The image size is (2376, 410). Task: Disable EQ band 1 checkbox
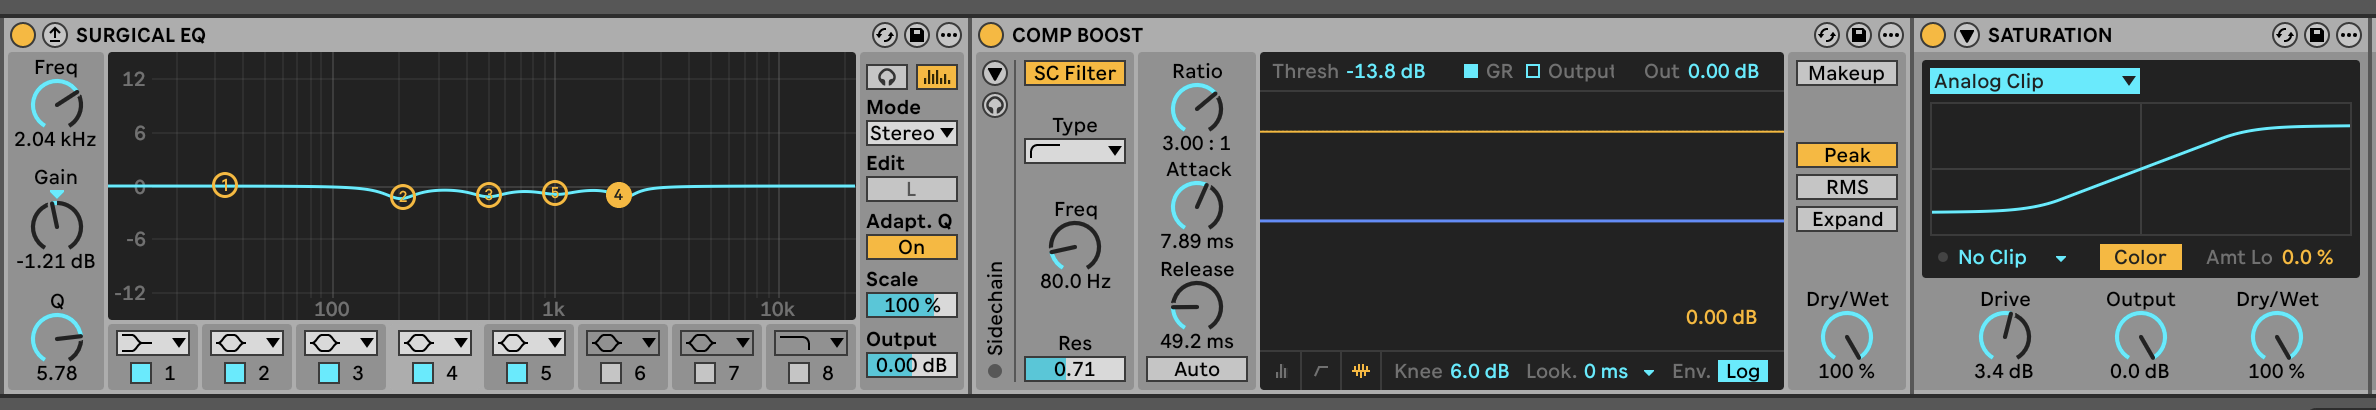pos(141,373)
